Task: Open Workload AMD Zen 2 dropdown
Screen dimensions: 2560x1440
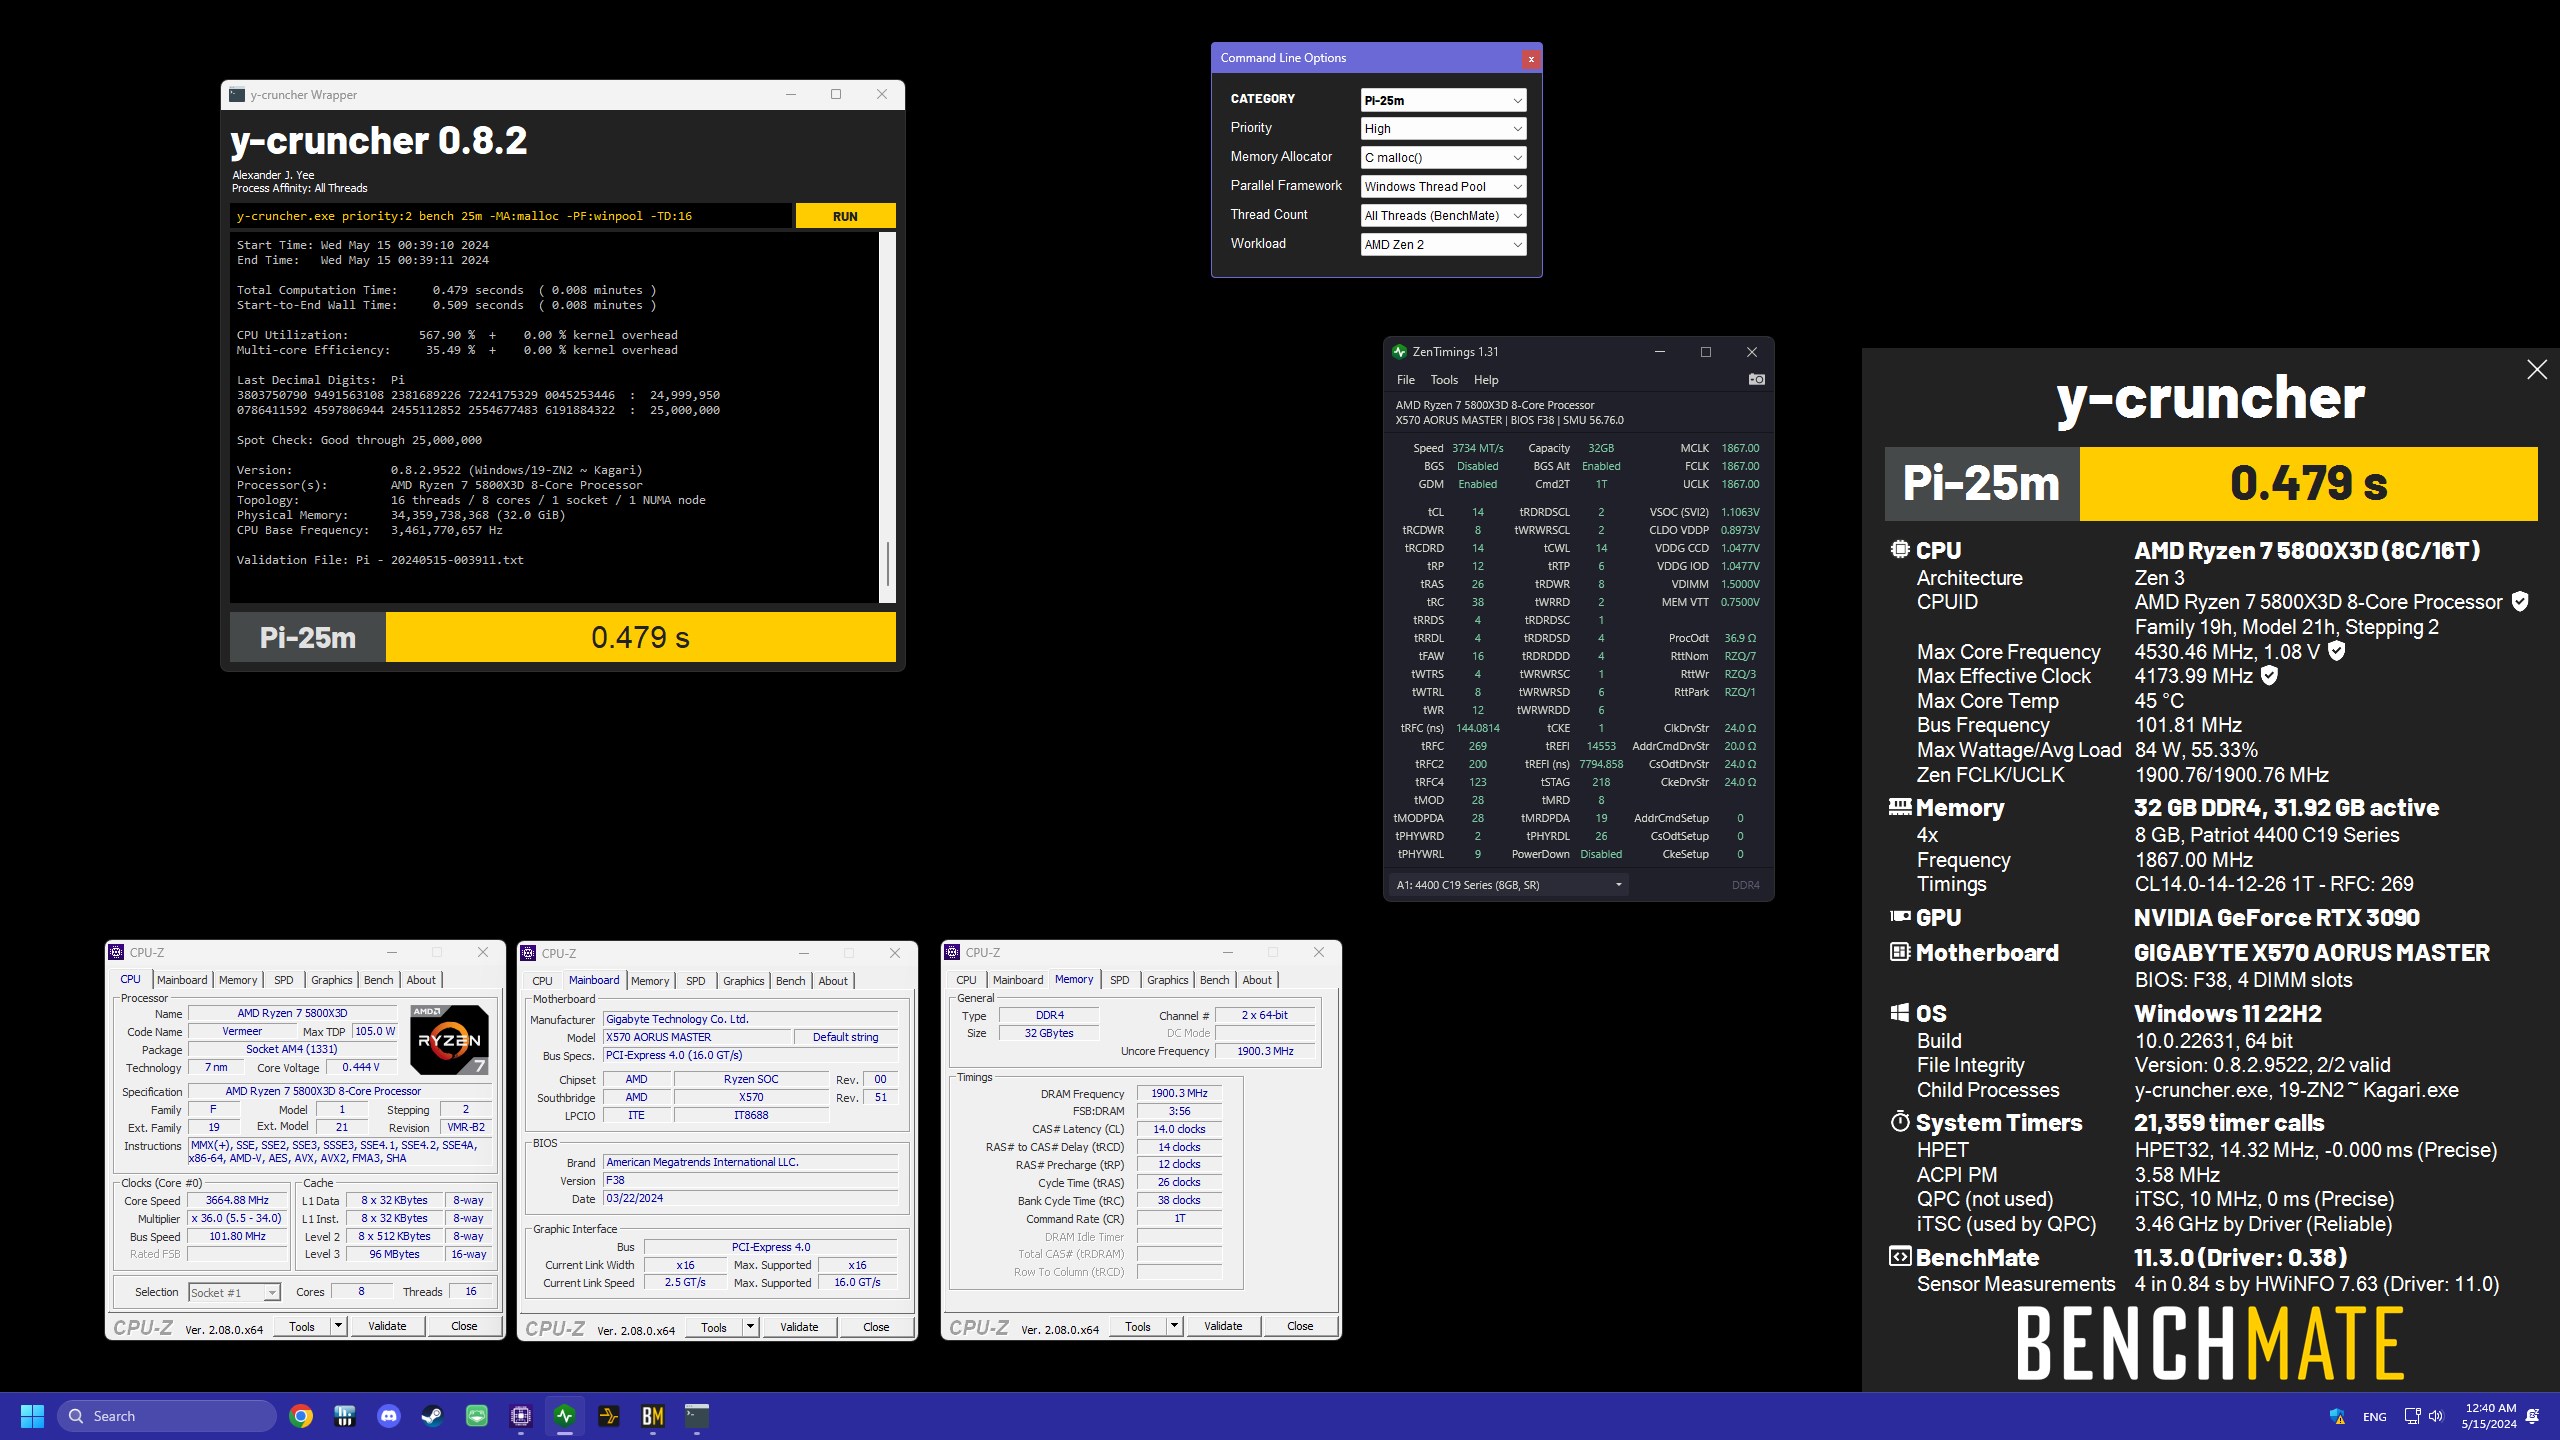Action: point(1443,245)
